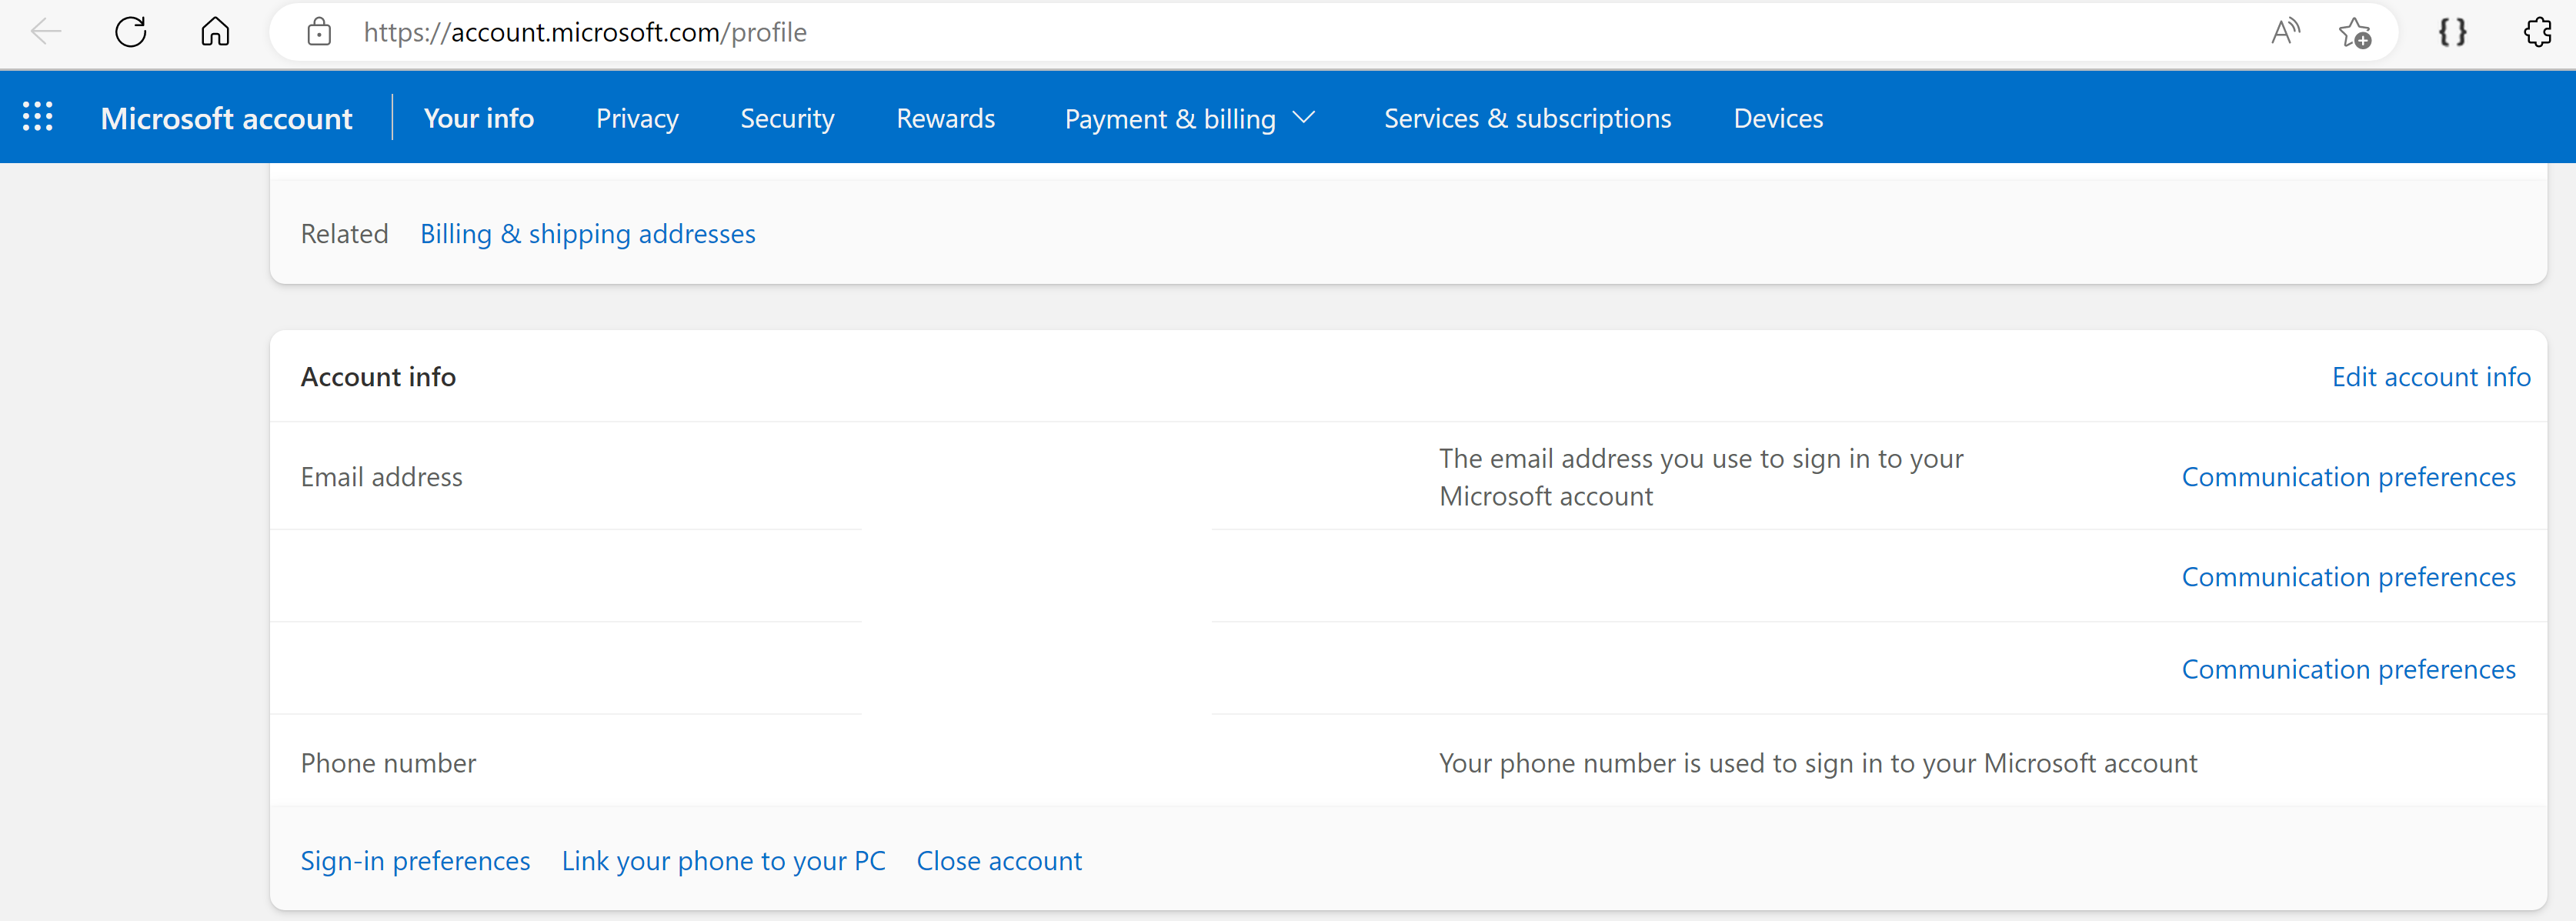This screenshot has height=921, width=2576.
Task: Open the Microsoft apps launcher grid
Action: point(38,117)
